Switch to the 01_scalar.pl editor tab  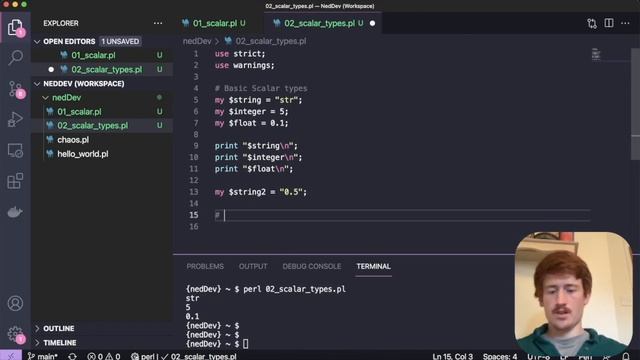pos(214,23)
